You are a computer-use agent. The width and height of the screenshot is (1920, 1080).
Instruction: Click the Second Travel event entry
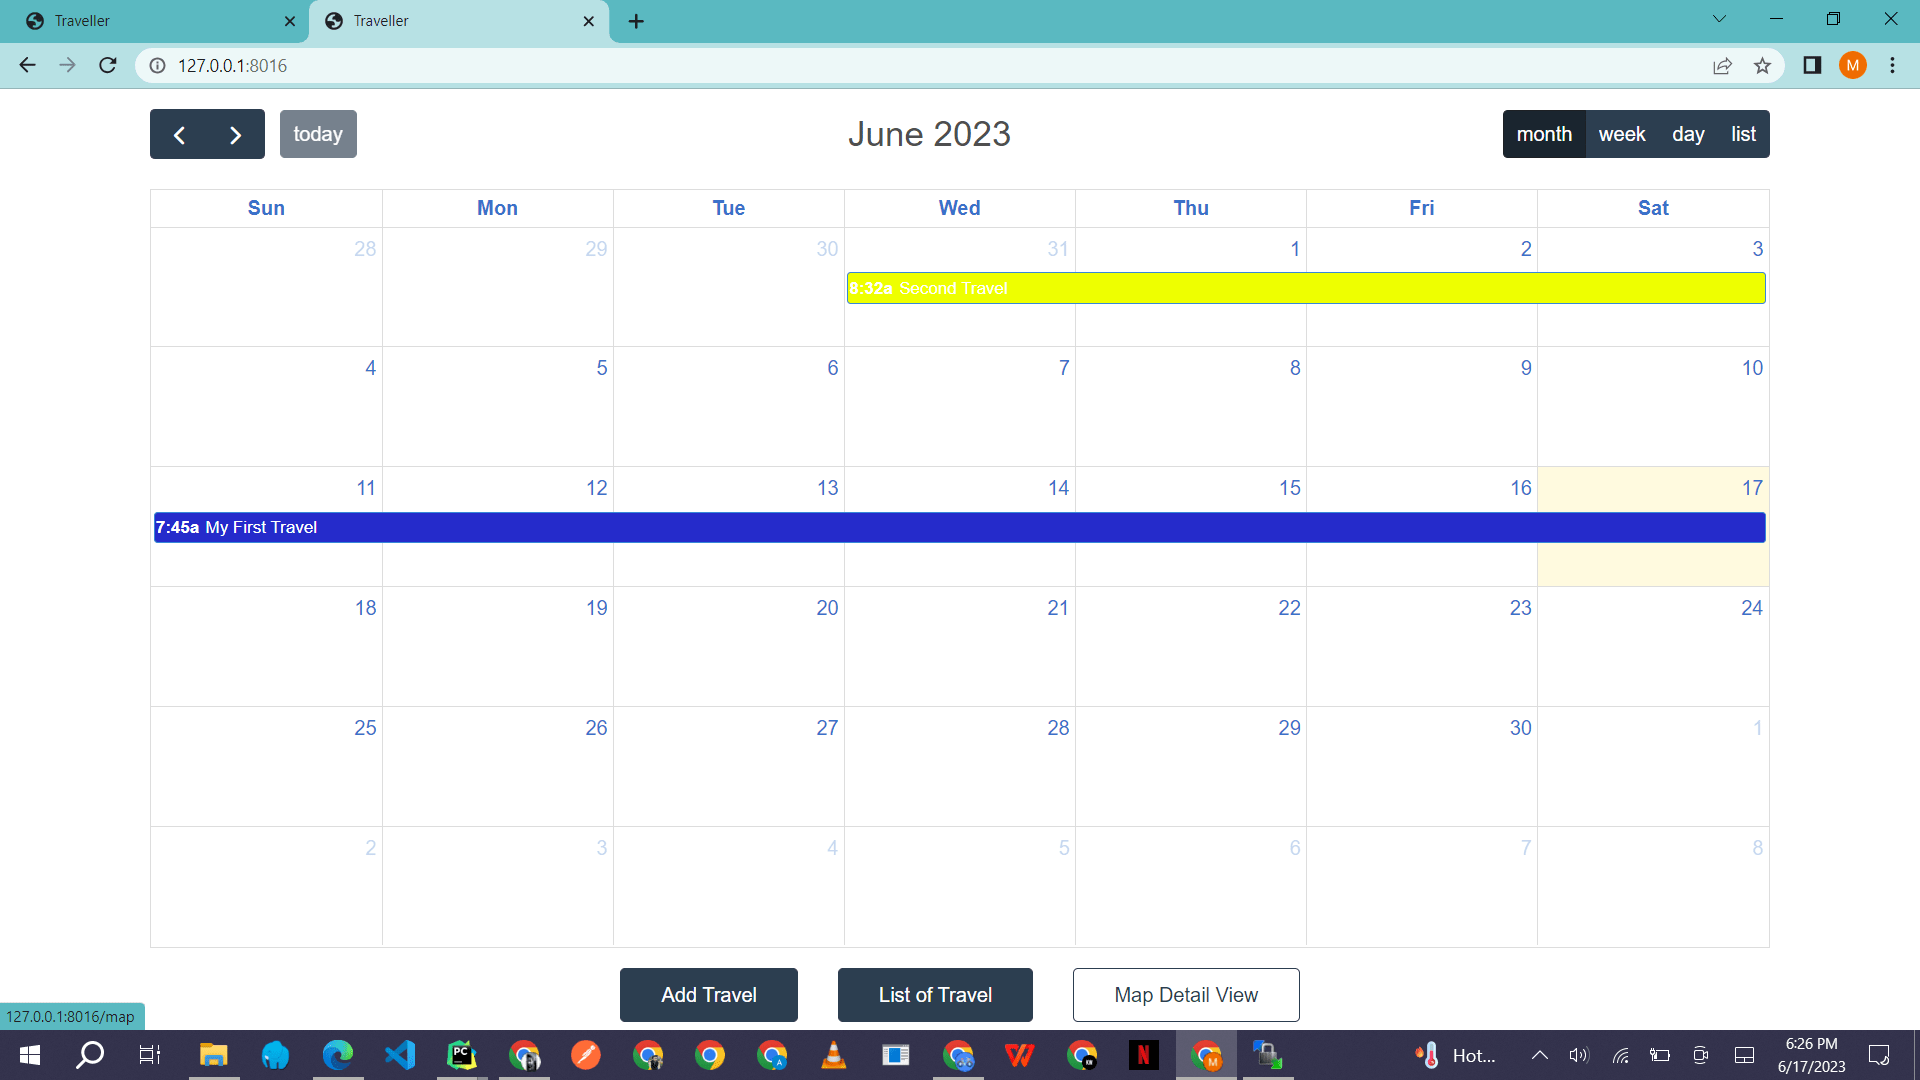(x=1304, y=289)
